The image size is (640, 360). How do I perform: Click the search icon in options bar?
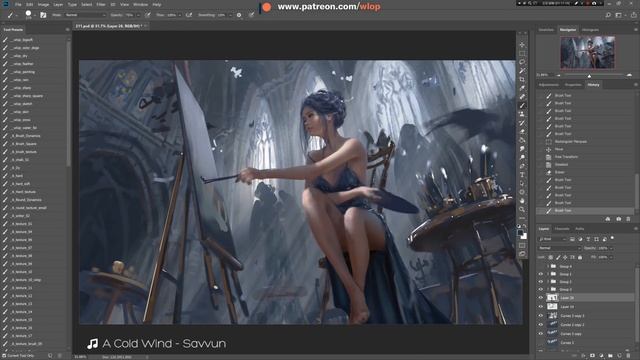[x=608, y=15]
